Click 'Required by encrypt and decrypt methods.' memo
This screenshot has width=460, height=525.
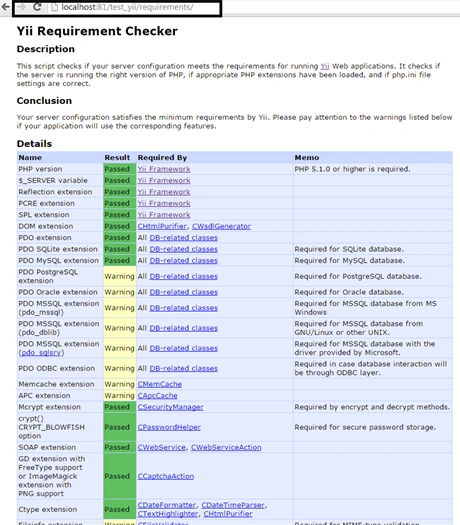372,407
